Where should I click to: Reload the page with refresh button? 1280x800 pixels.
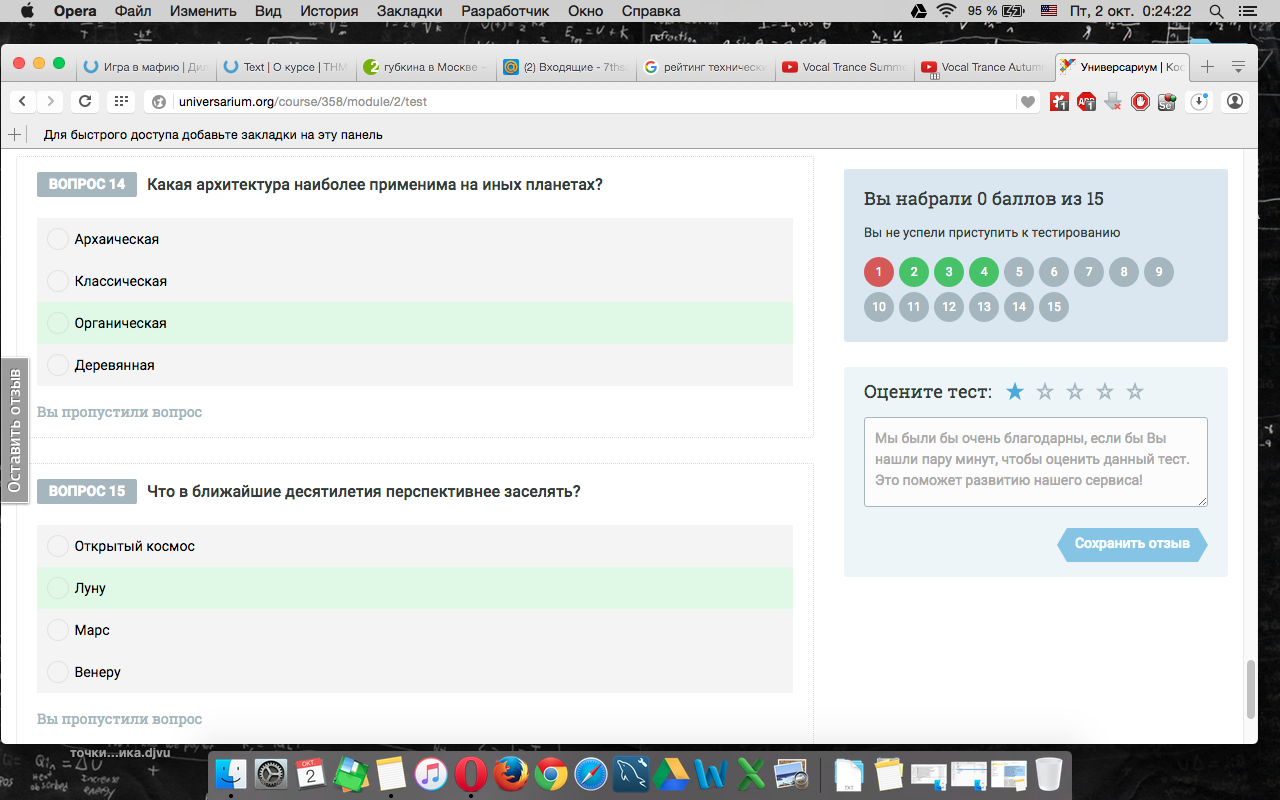85,101
